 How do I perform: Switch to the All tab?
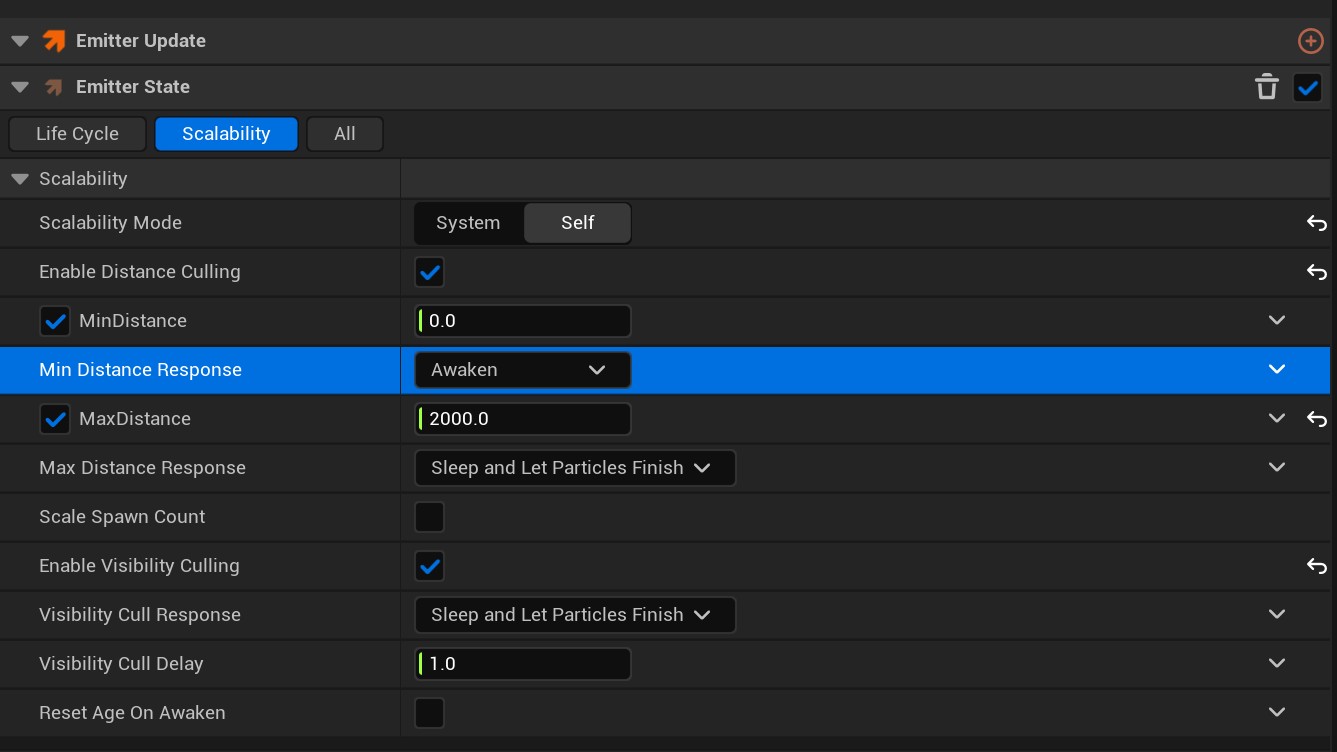click(x=344, y=133)
